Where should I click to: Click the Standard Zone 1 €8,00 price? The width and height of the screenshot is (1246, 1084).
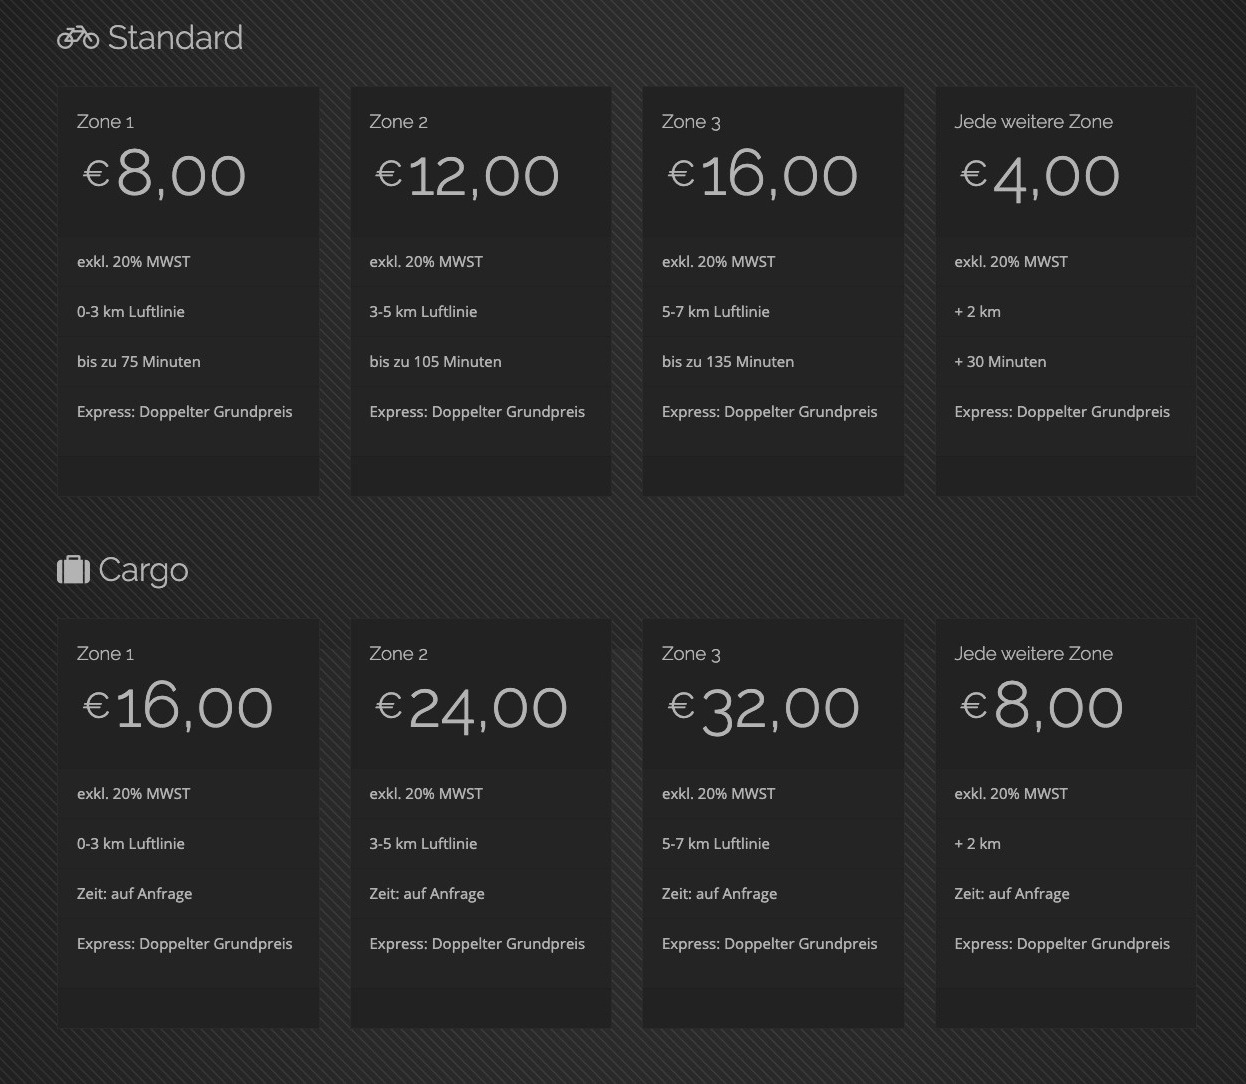coord(164,176)
